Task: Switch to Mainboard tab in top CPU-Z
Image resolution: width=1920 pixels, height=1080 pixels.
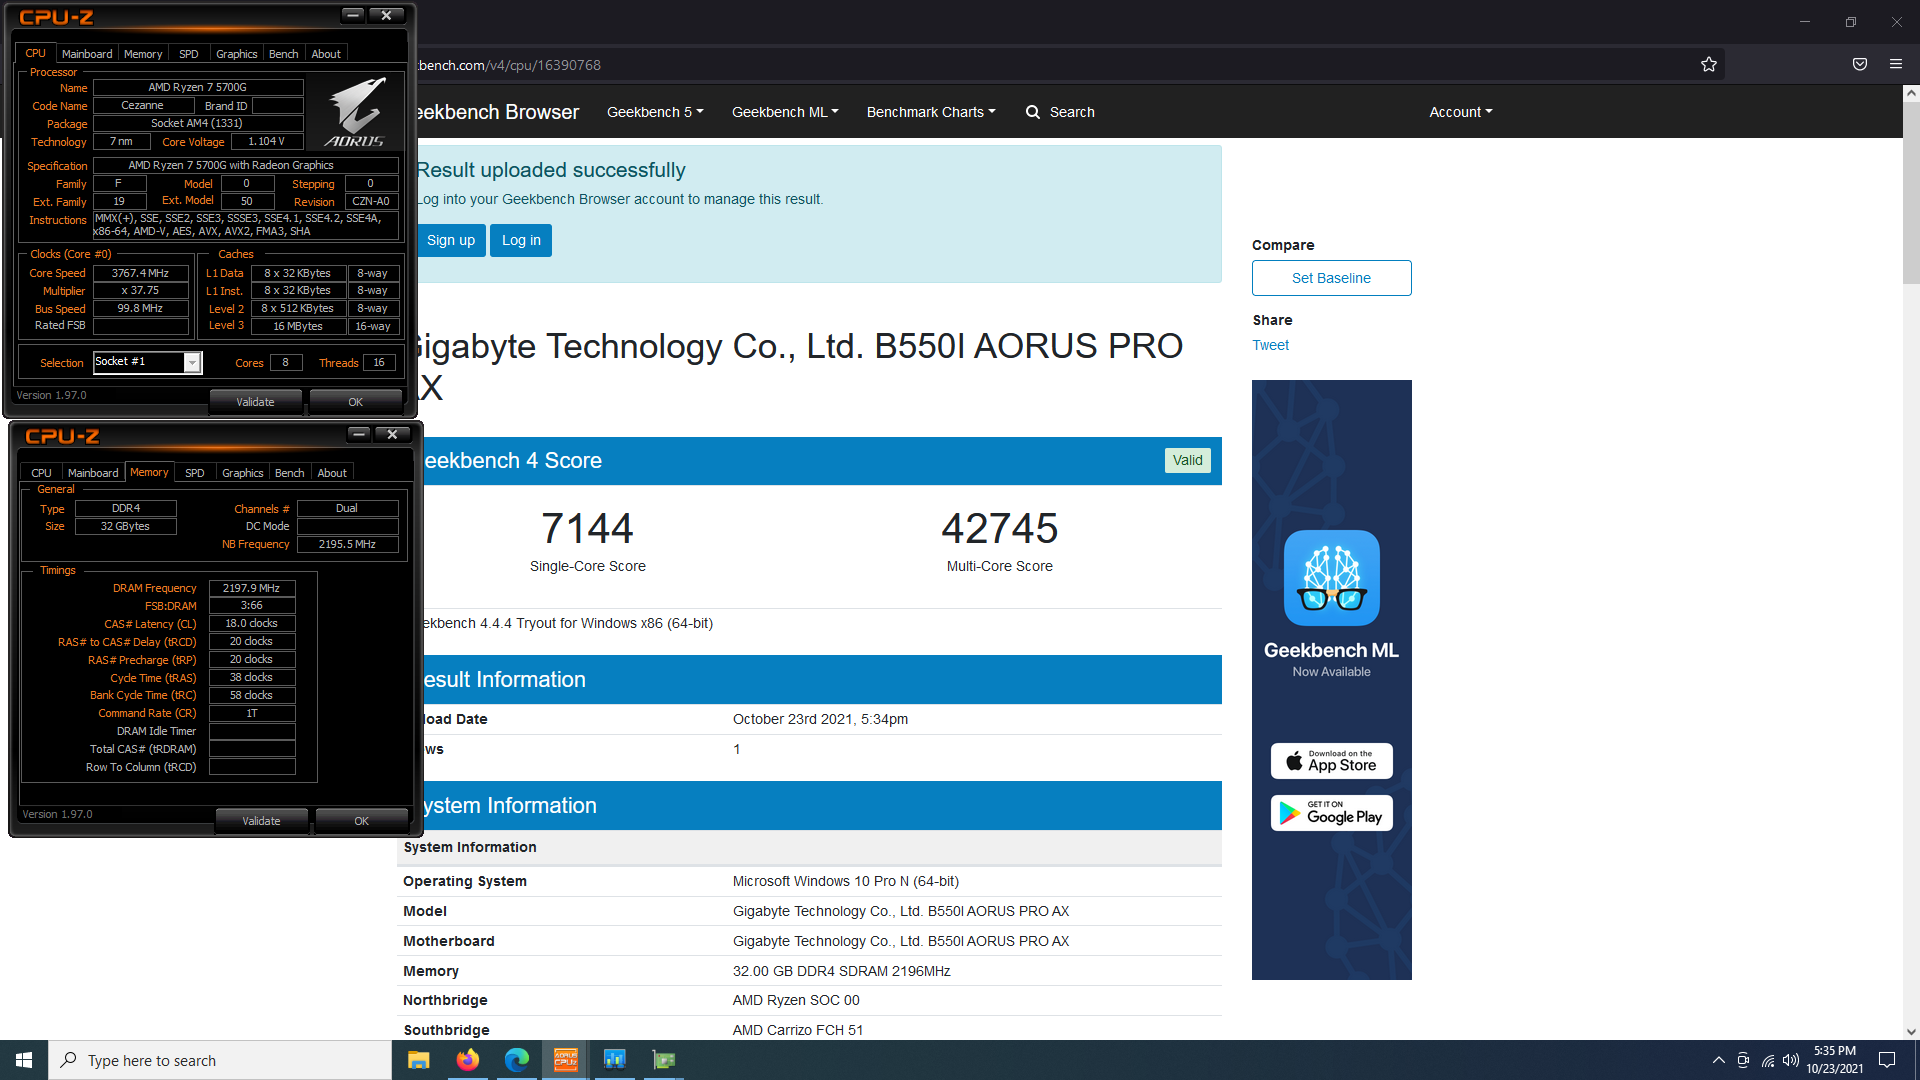Action: click(87, 54)
